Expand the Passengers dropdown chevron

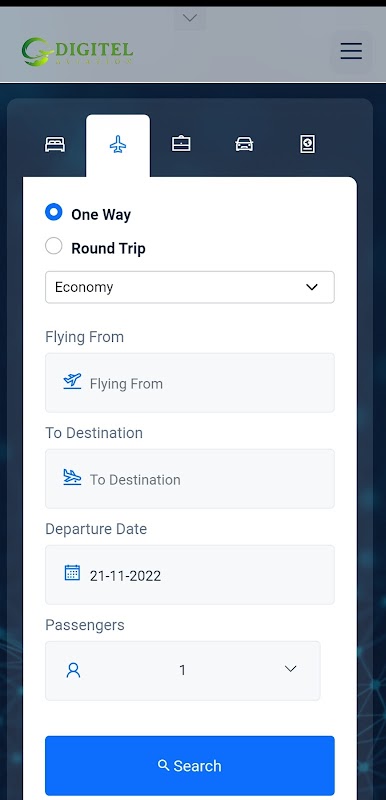pyautogui.click(x=291, y=669)
